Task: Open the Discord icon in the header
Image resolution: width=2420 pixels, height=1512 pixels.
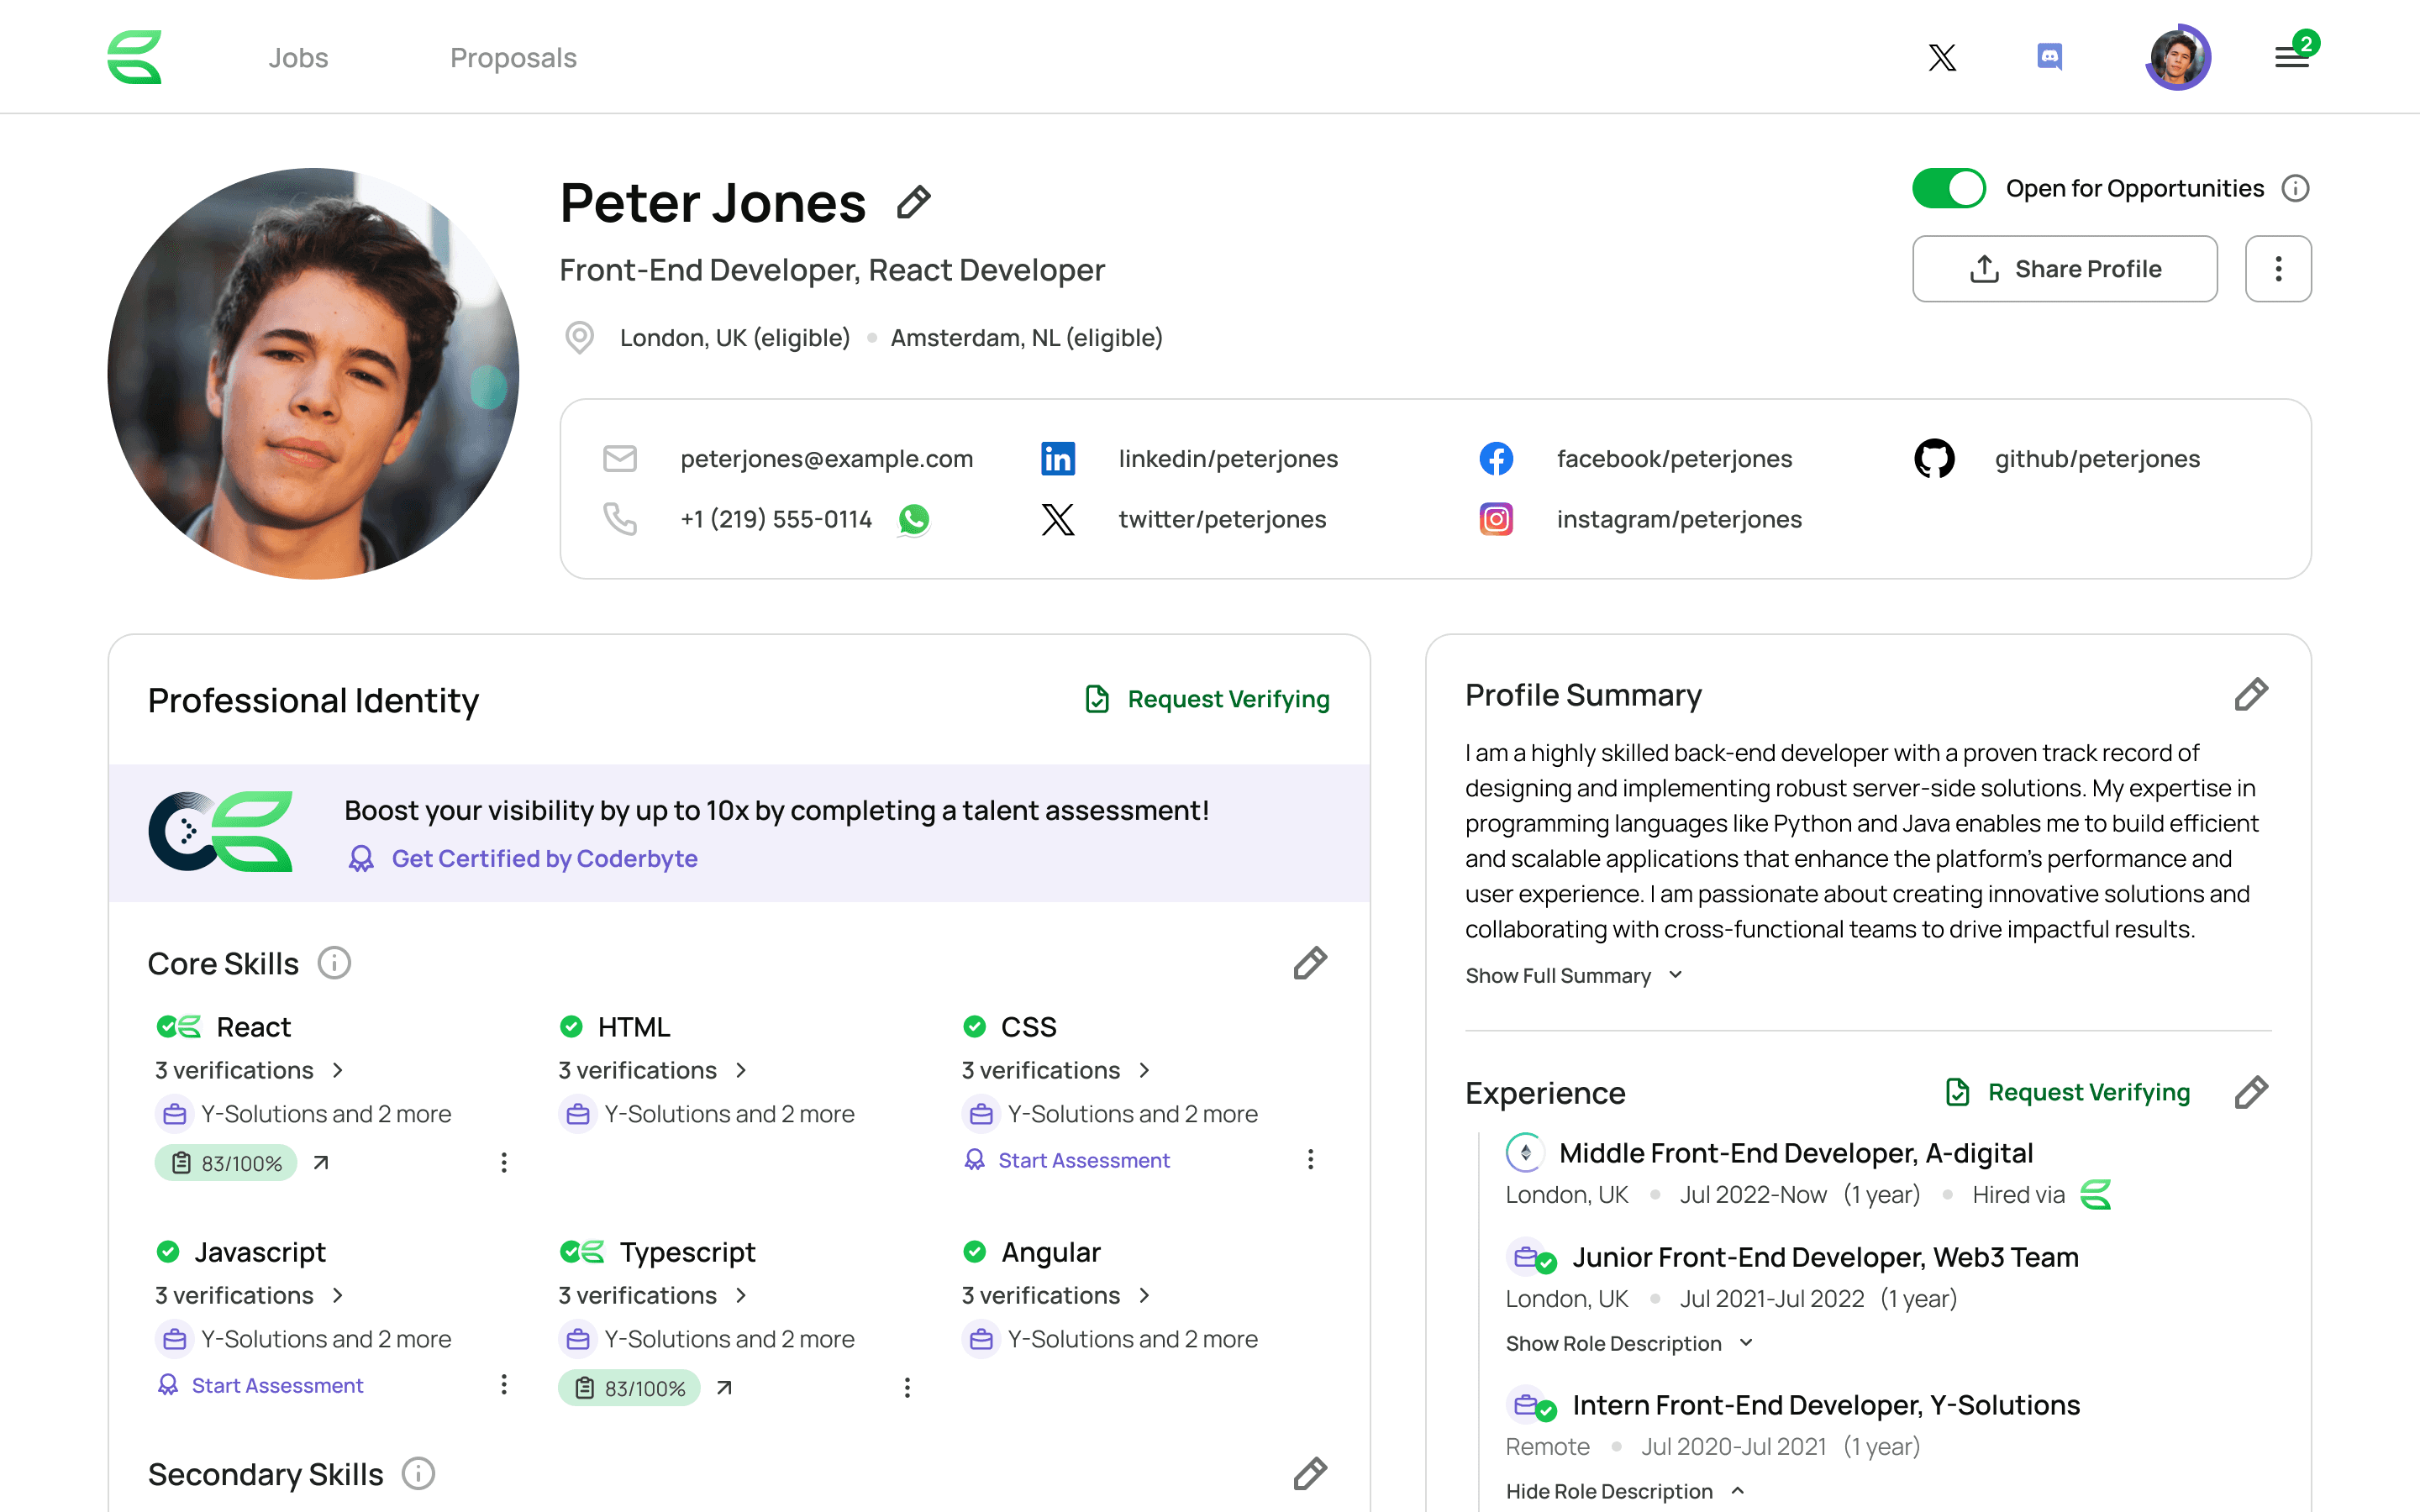Action: click(x=2049, y=57)
